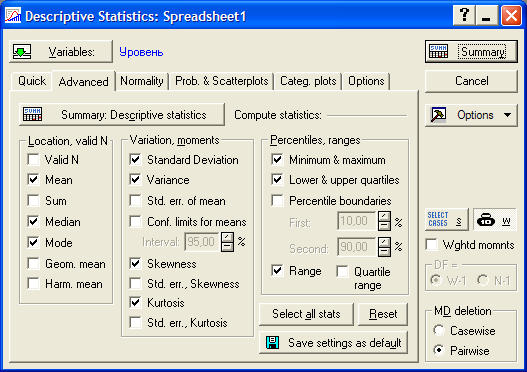The height and width of the screenshot is (372, 527).
Task: Toggle the Kurtosis checkbox
Action: 135,302
